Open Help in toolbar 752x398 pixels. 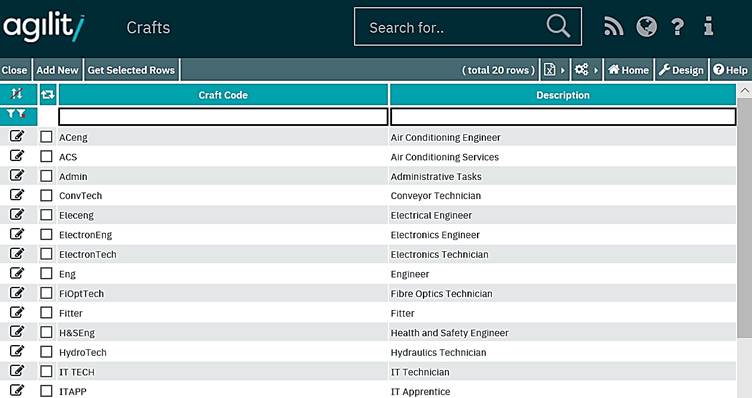(x=730, y=70)
